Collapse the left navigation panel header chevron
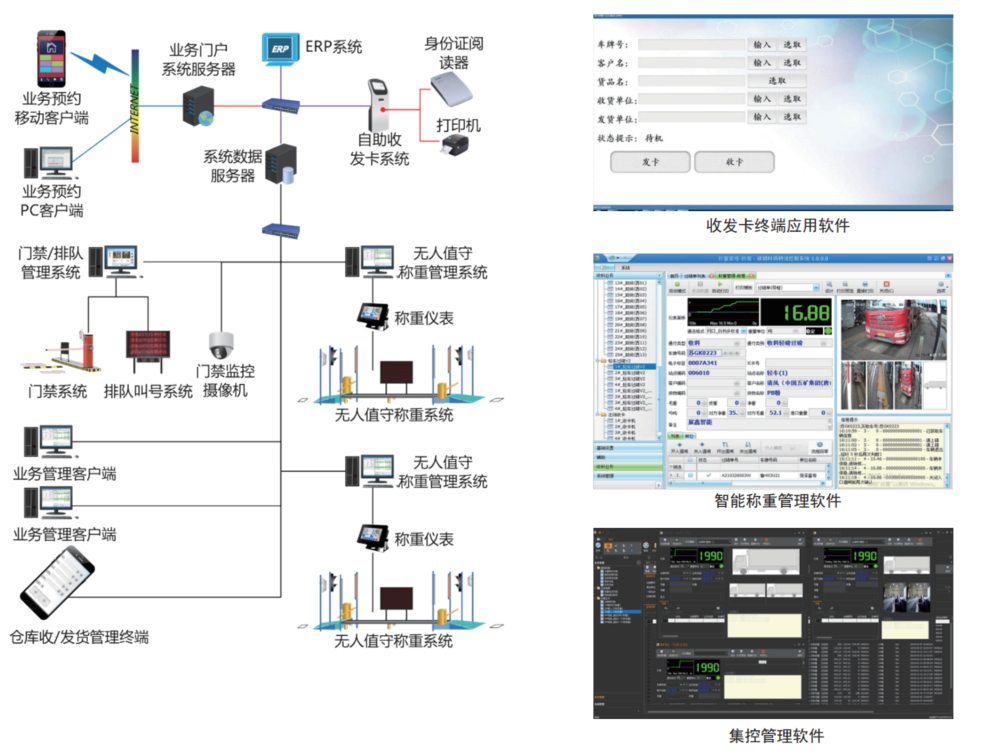Image resolution: width=990 pixels, height=753 pixels. coord(659,276)
